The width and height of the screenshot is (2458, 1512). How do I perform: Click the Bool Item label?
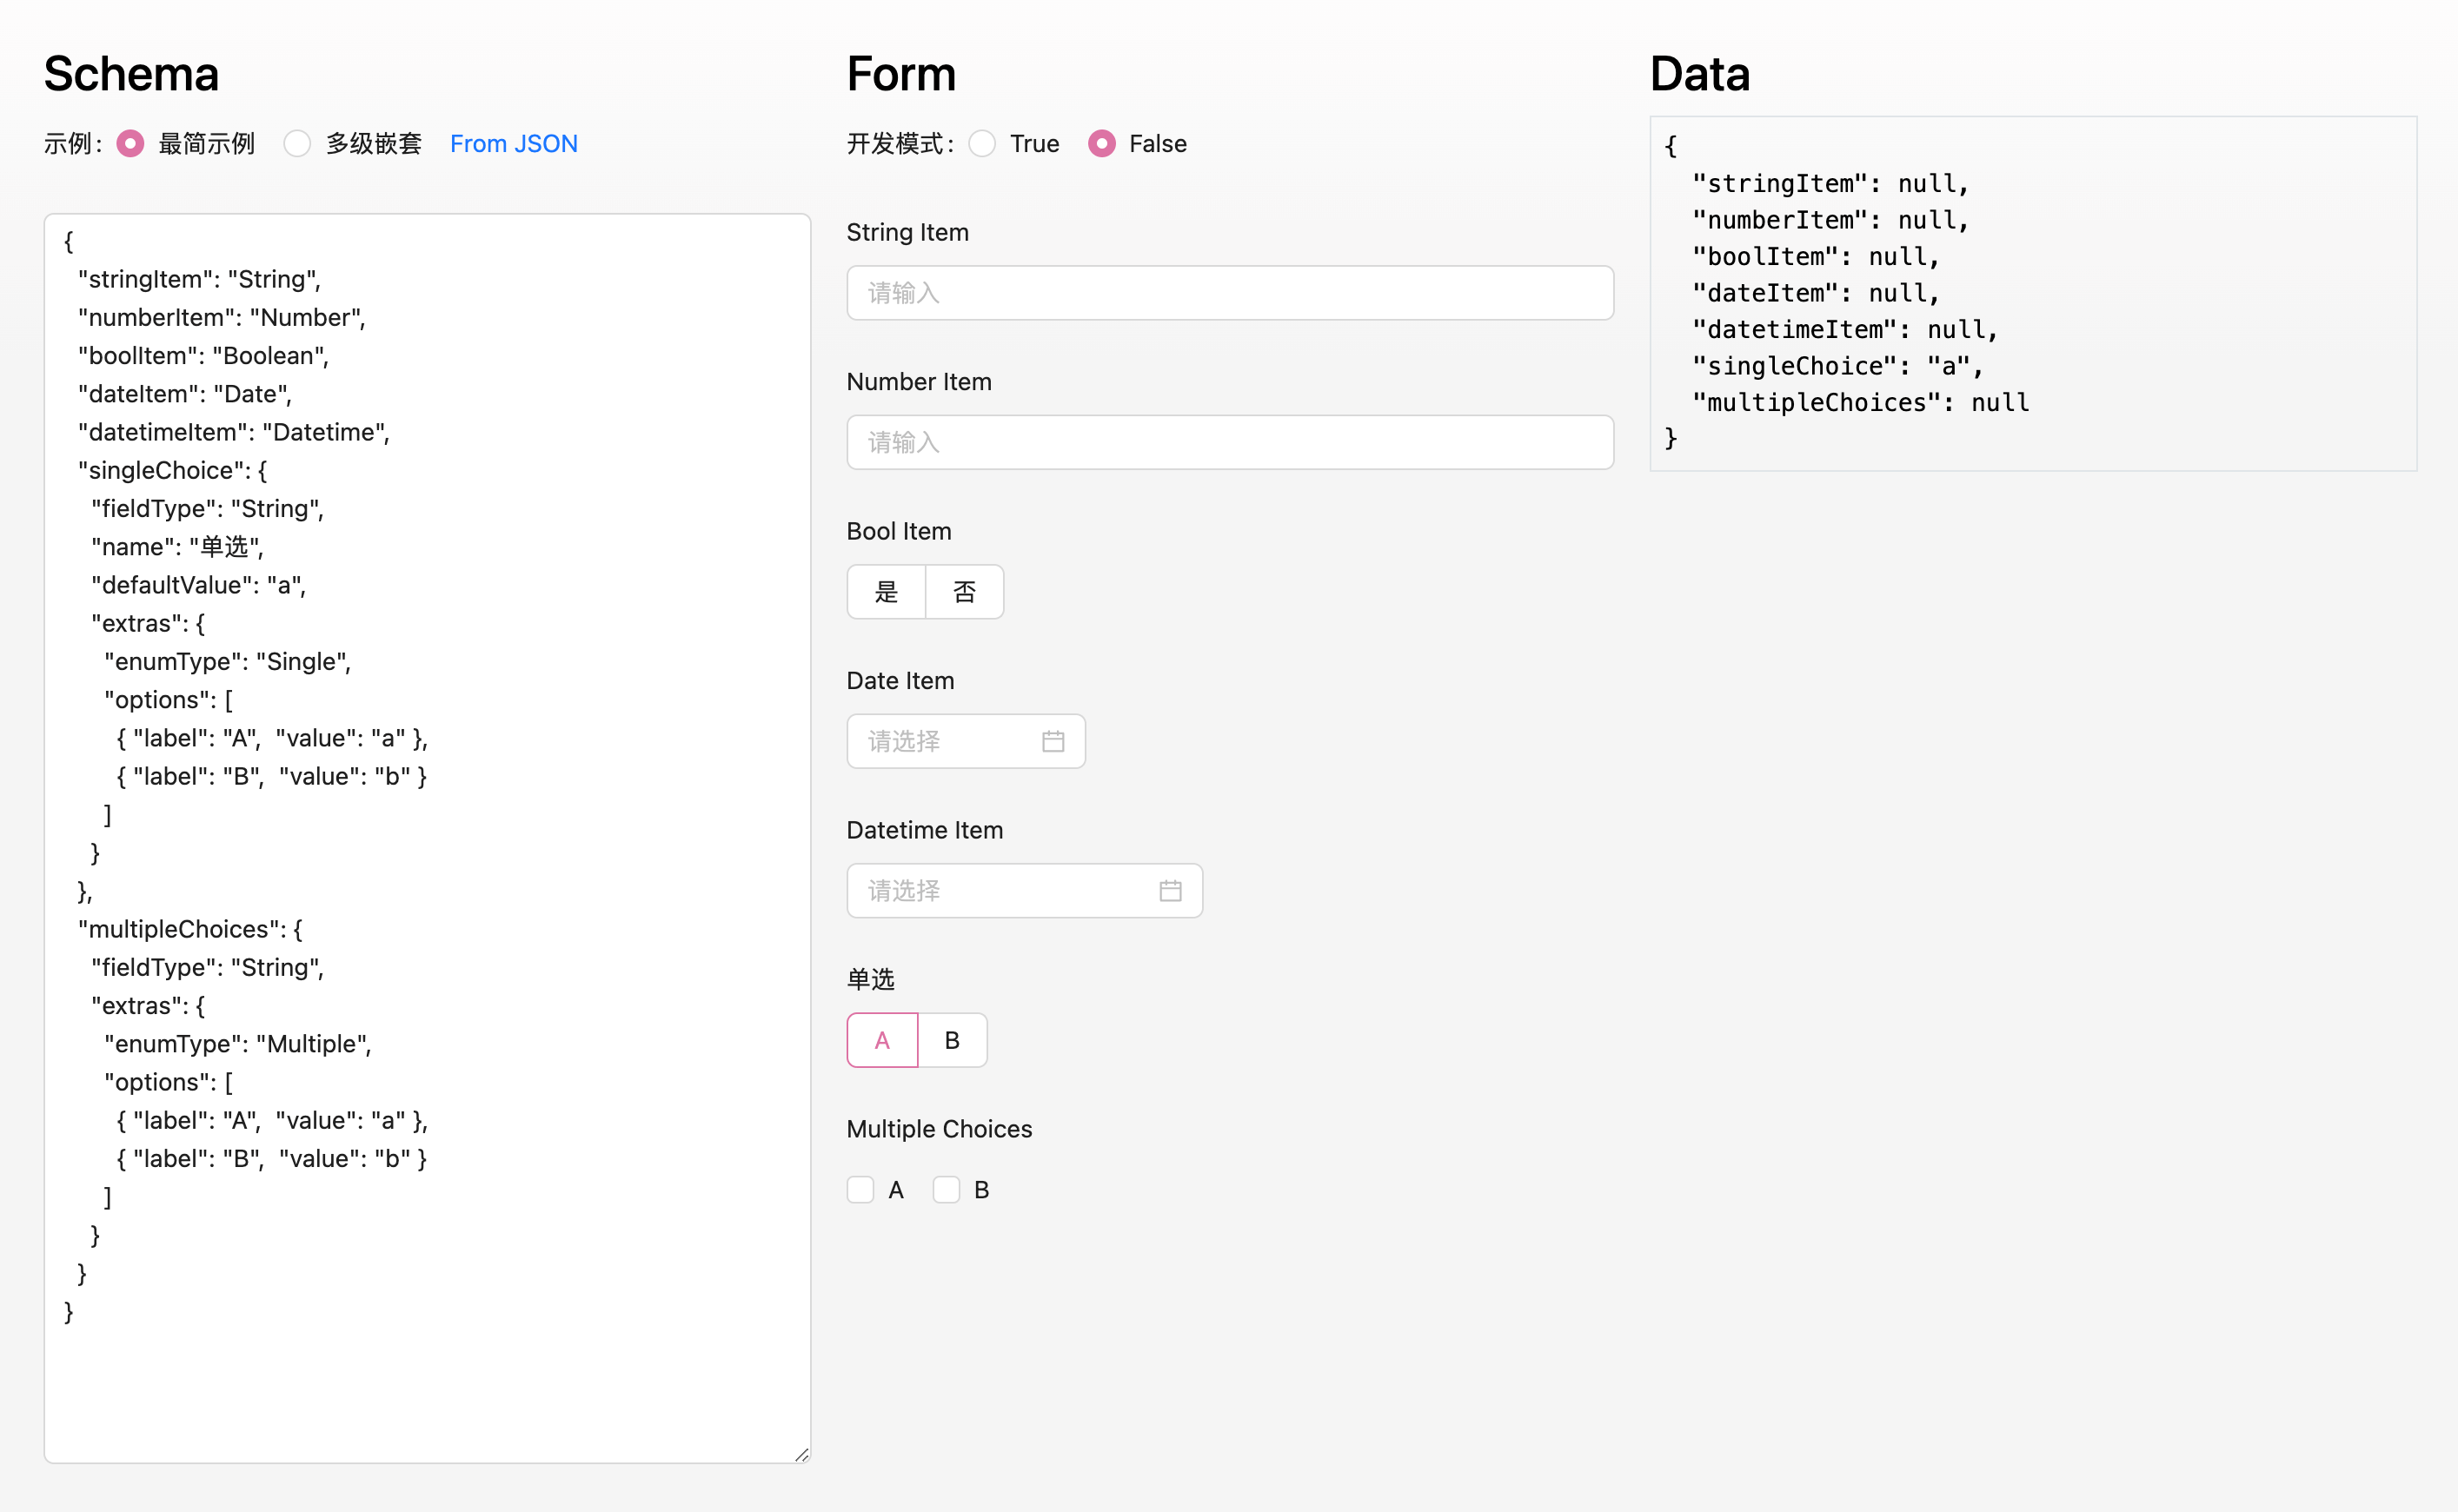pyautogui.click(x=899, y=531)
